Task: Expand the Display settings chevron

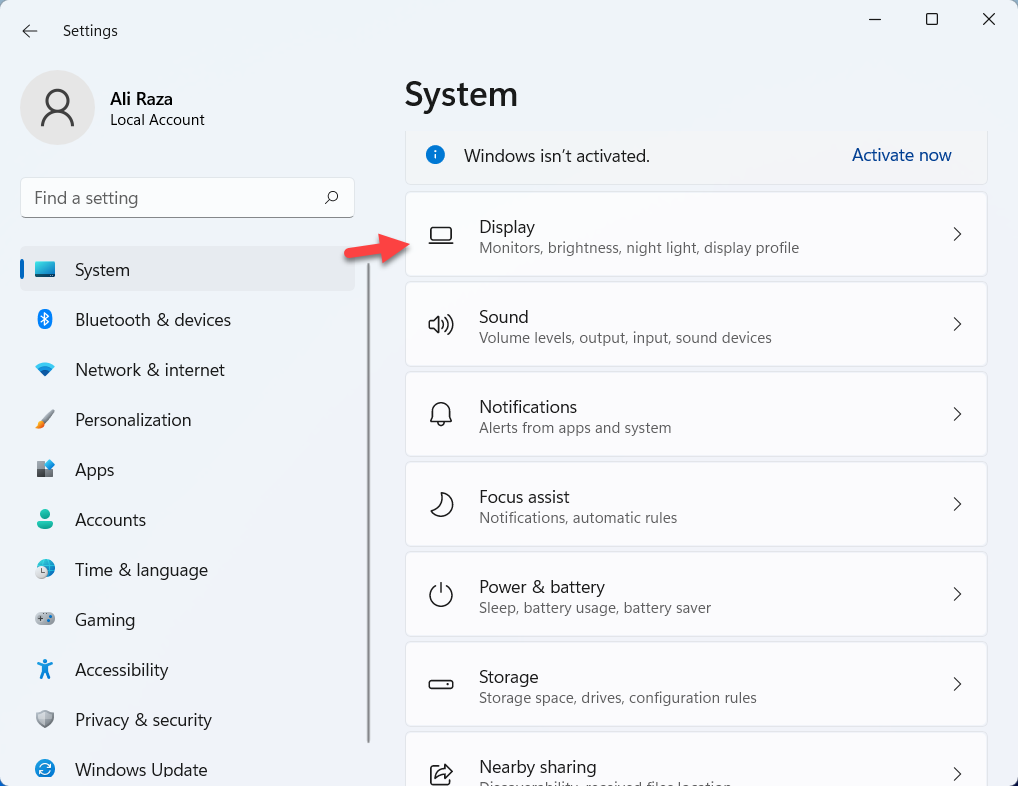Action: coord(957,235)
